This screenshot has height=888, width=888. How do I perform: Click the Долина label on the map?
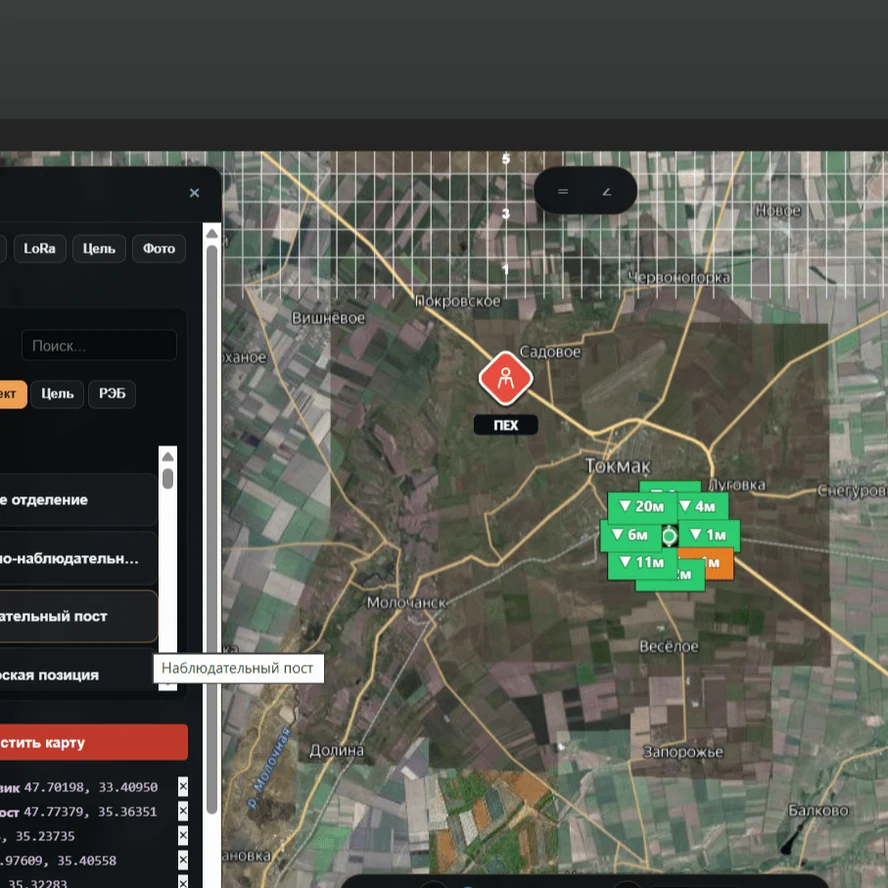coord(336,750)
